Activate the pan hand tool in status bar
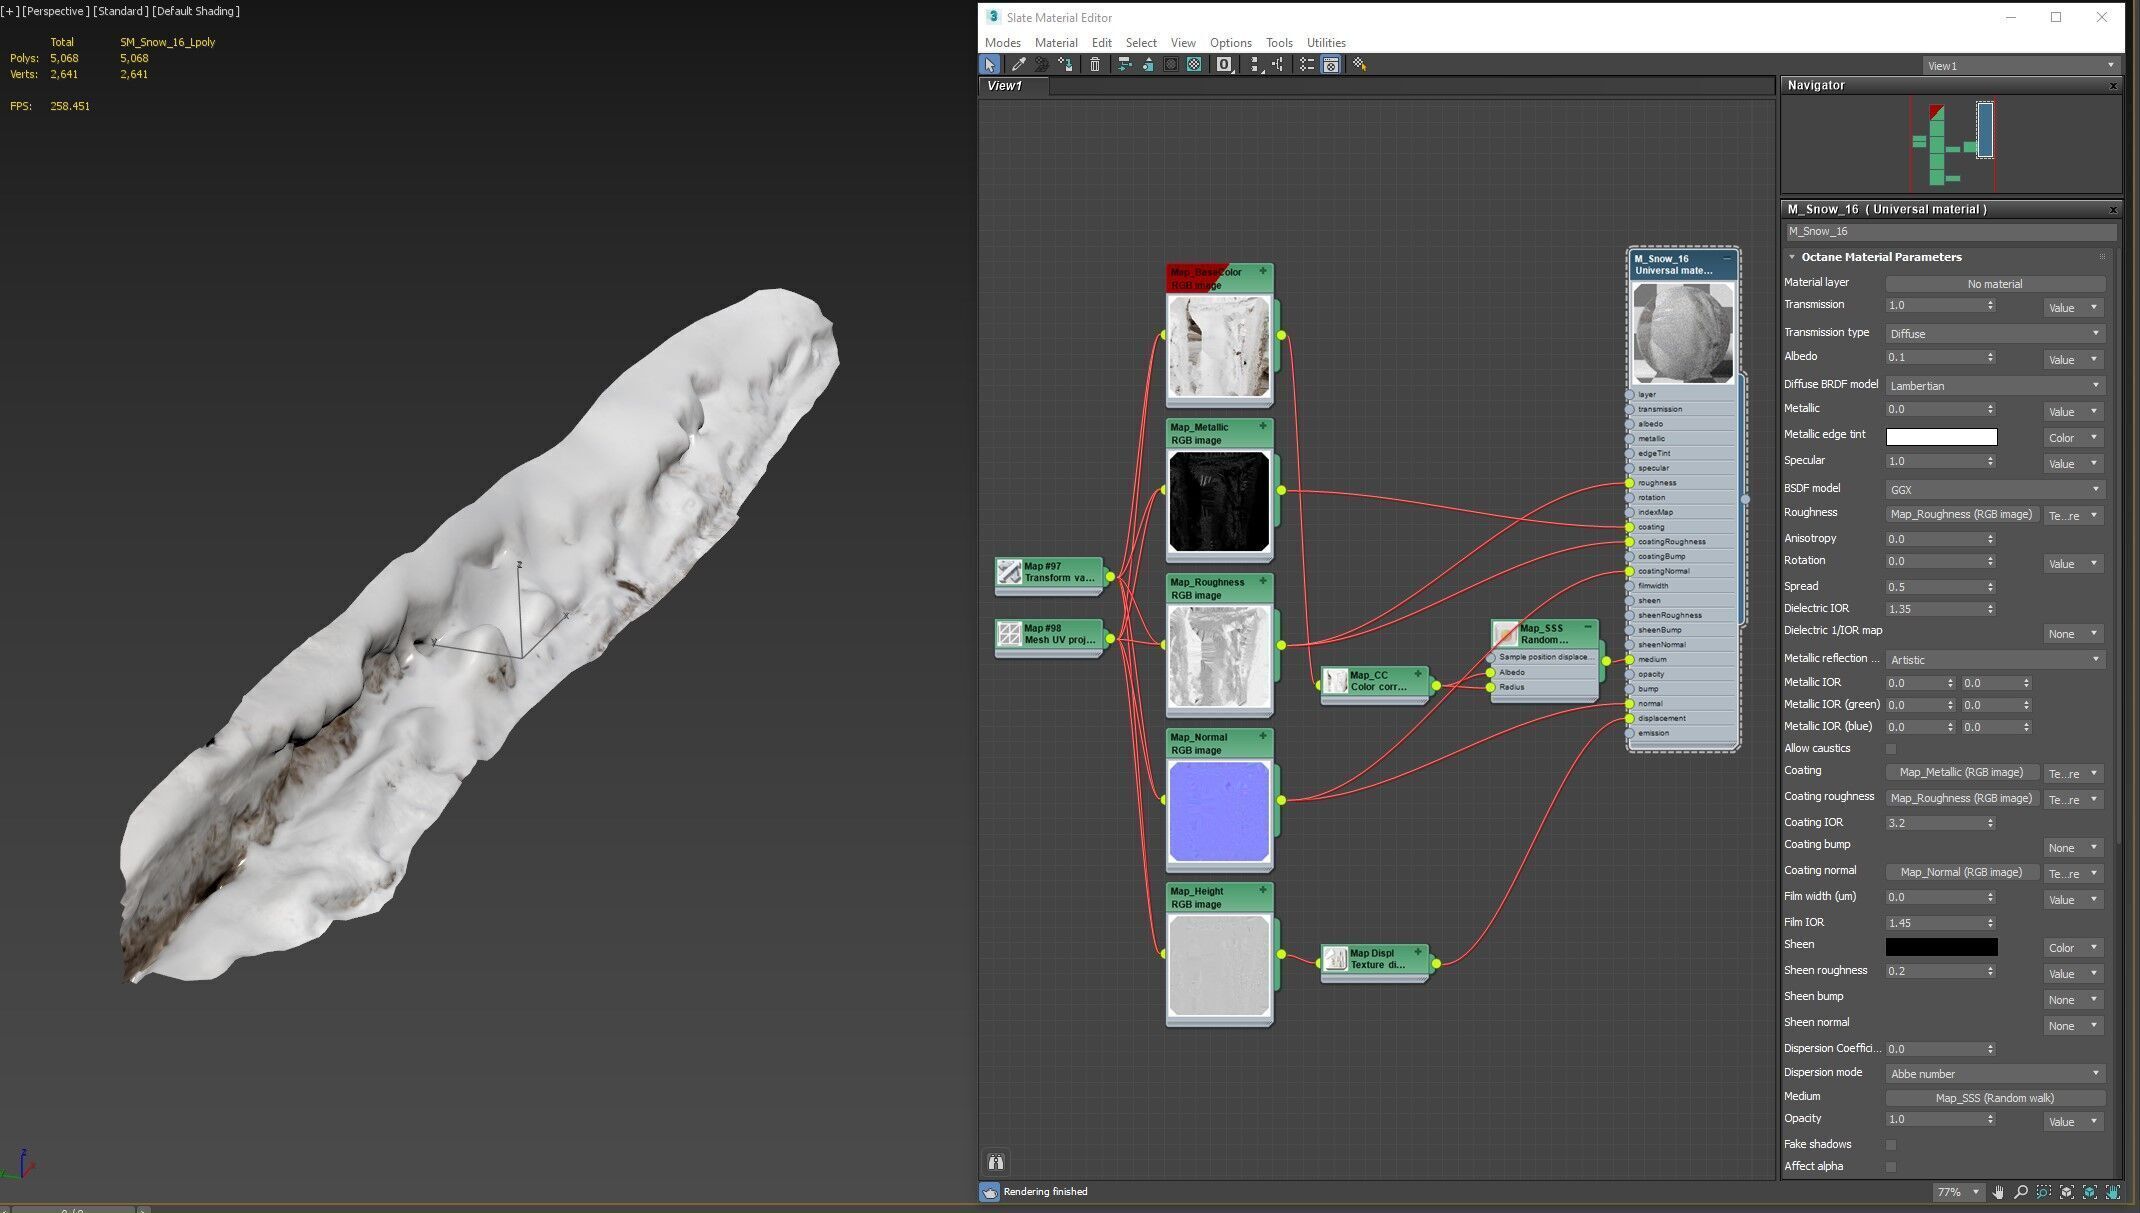 [1998, 1192]
